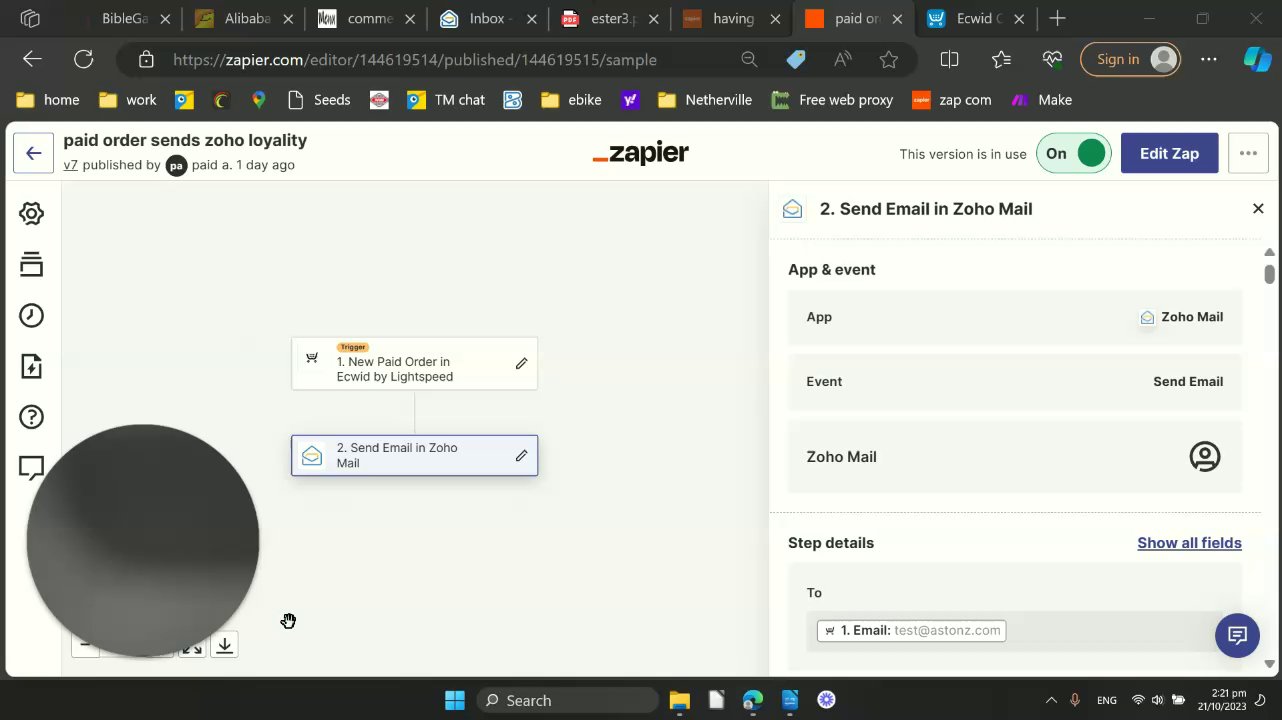Open the tab actions icon before the first tab

click(30, 19)
